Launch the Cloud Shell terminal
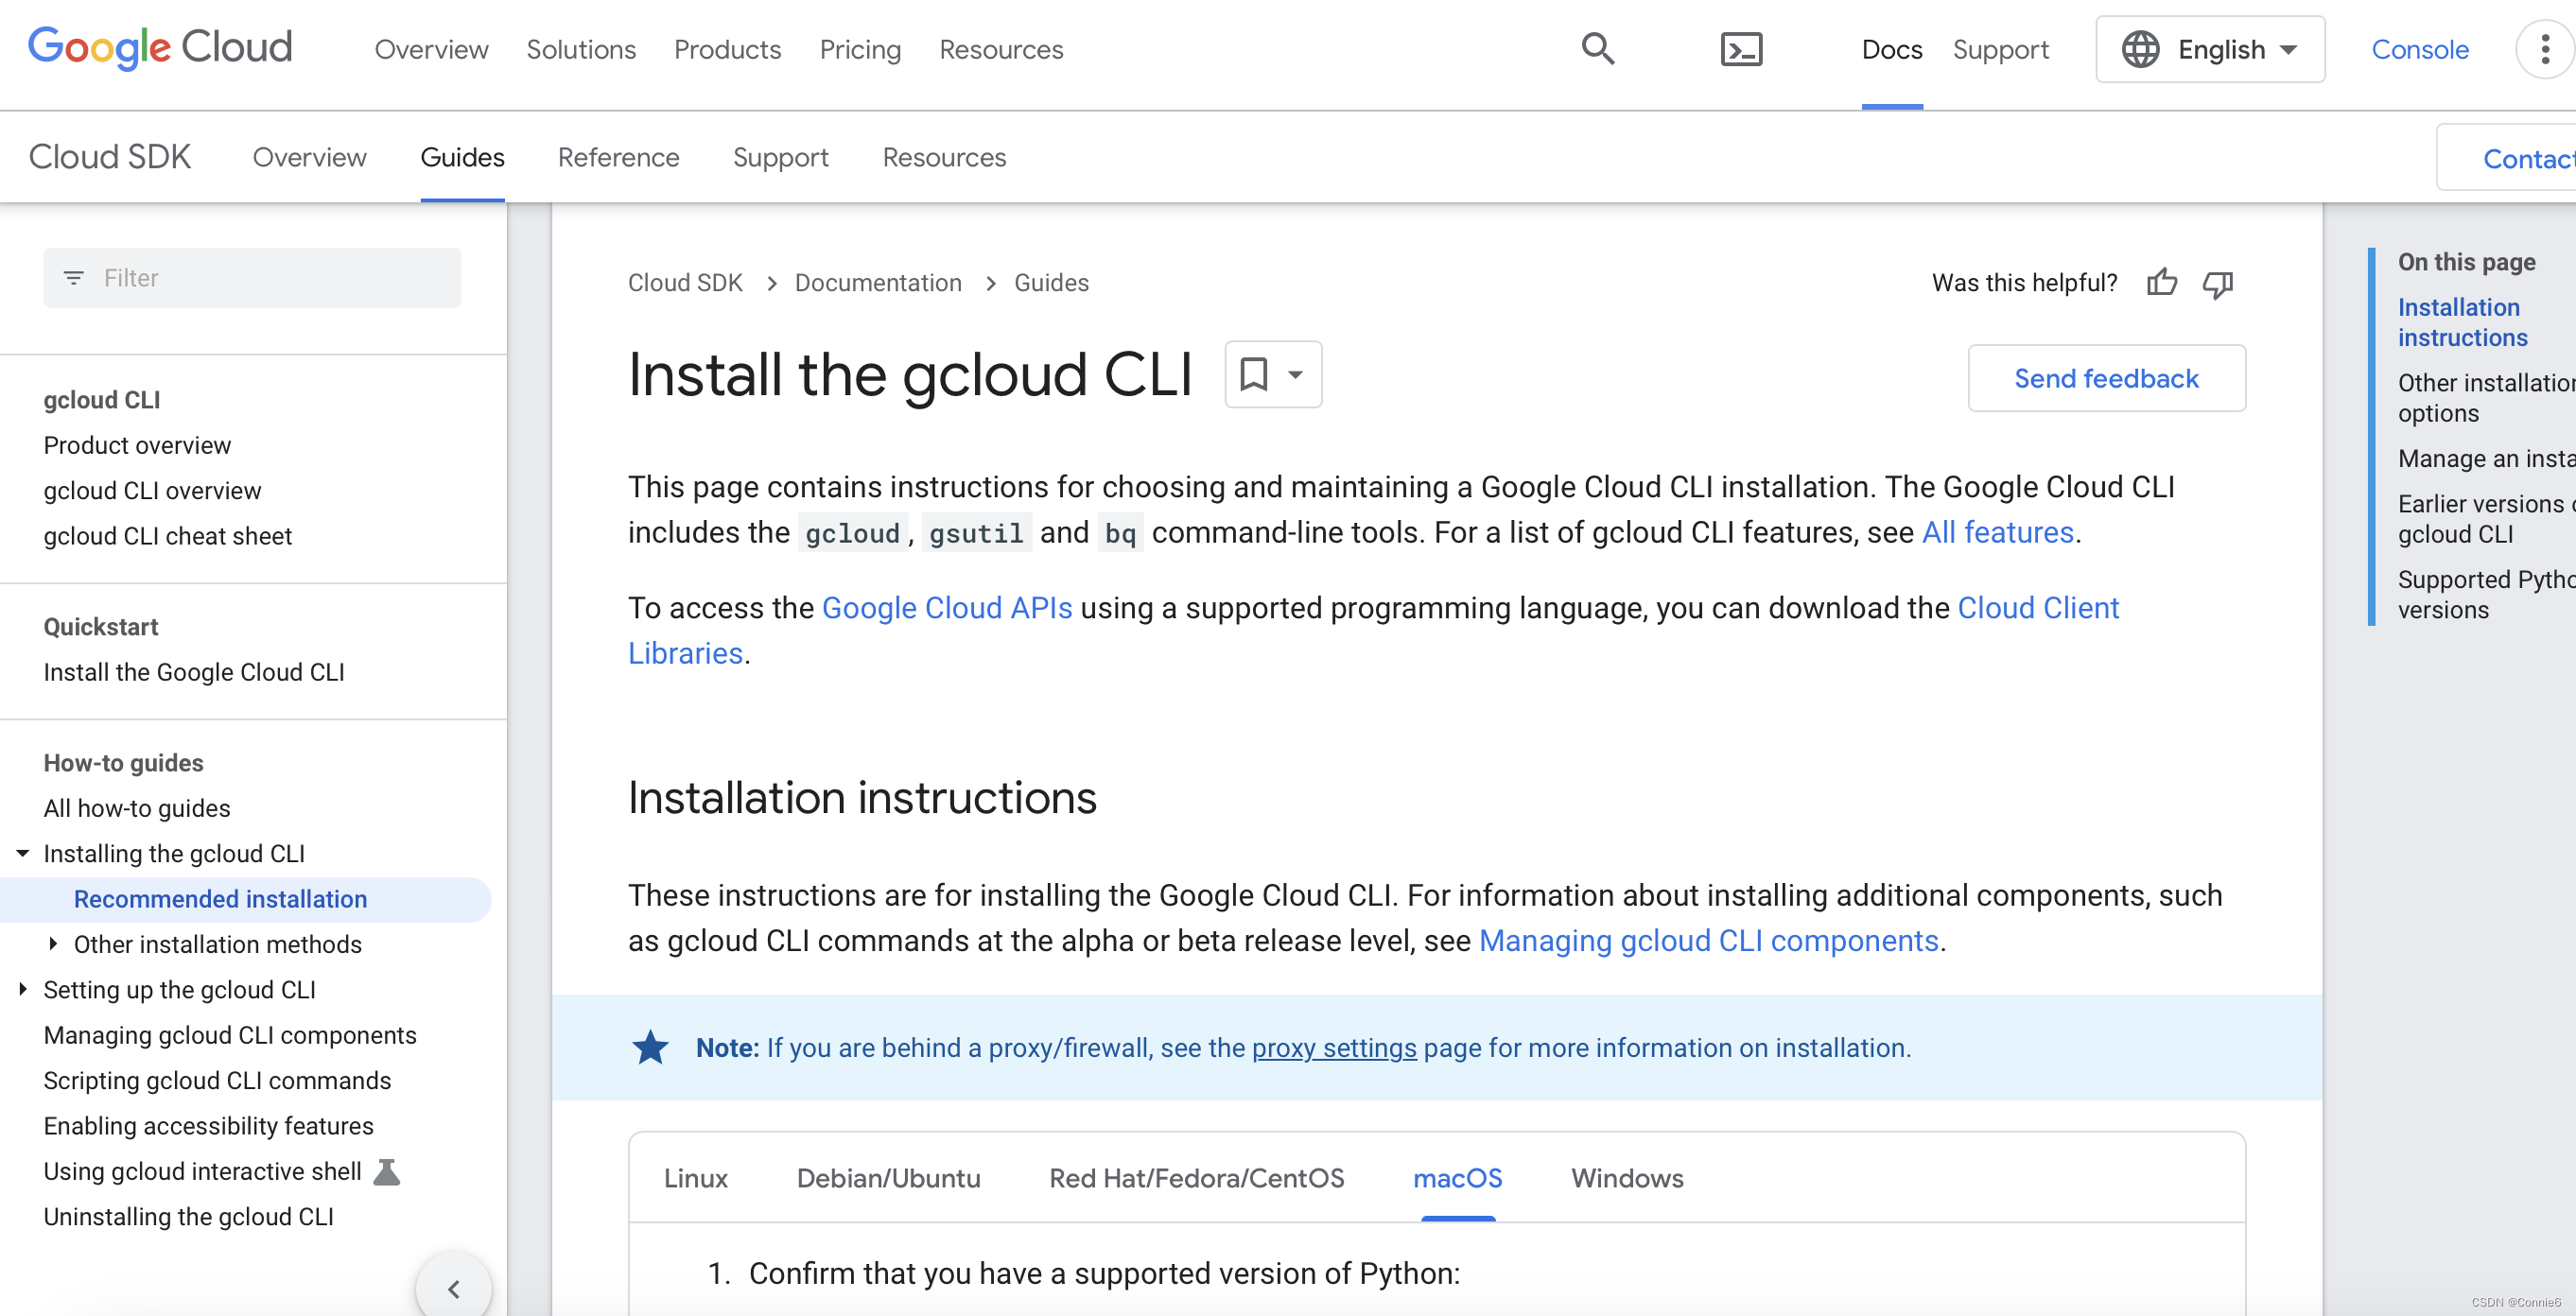The width and height of the screenshot is (2576, 1316). click(x=1742, y=49)
